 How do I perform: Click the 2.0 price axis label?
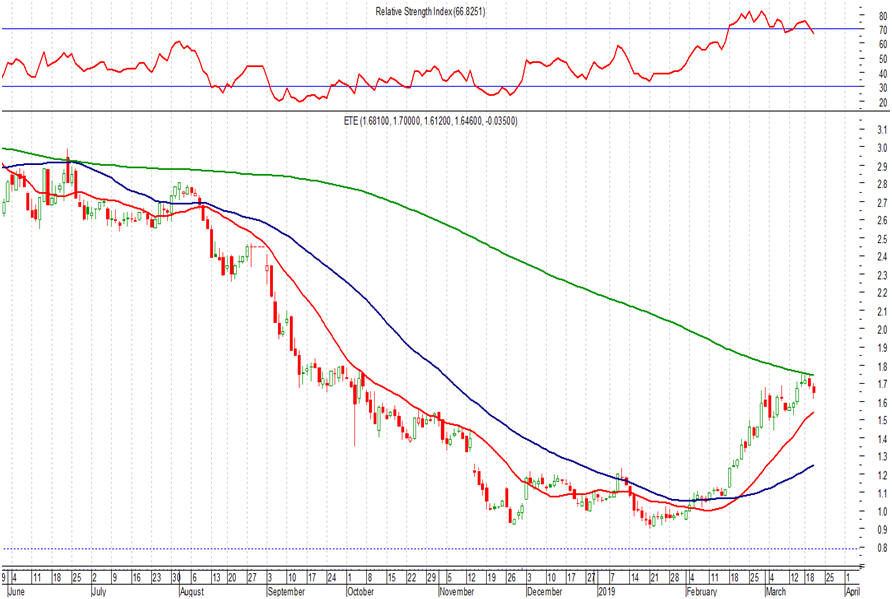pyautogui.click(x=882, y=330)
